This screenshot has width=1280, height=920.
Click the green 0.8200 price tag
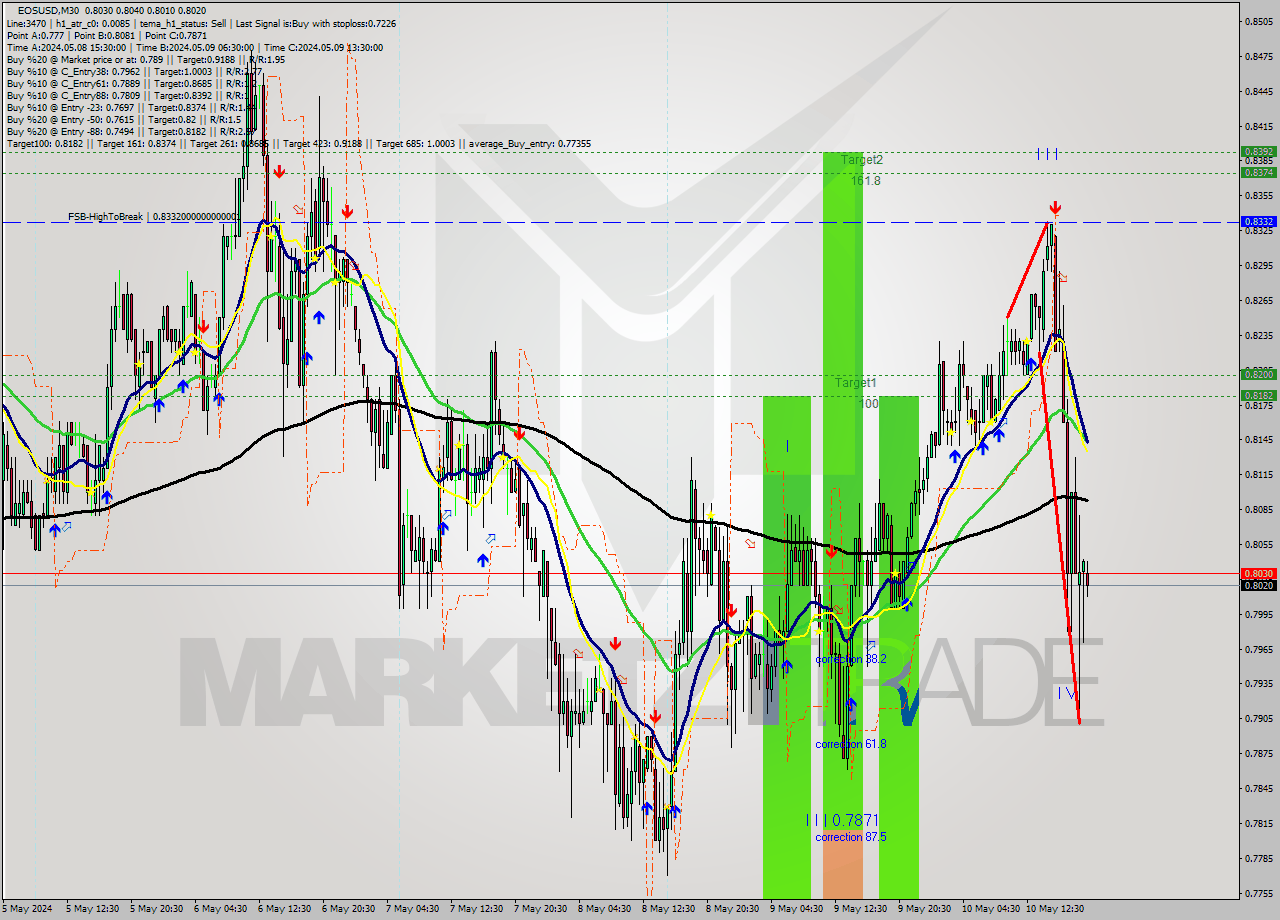click(x=1257, y=374)
